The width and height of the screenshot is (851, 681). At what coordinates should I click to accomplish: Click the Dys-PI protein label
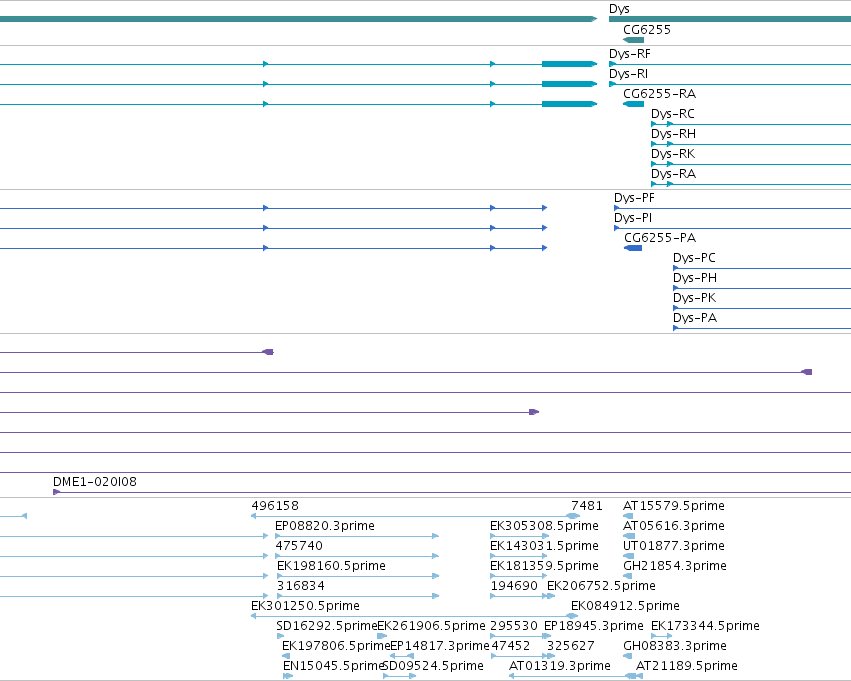[633, 218]
